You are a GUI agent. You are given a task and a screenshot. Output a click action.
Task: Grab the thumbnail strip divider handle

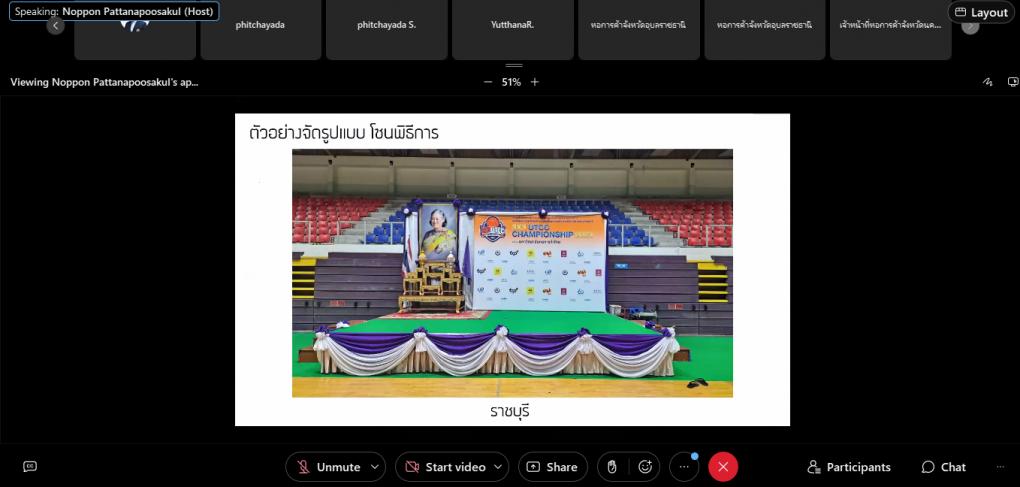click(514, 66)
